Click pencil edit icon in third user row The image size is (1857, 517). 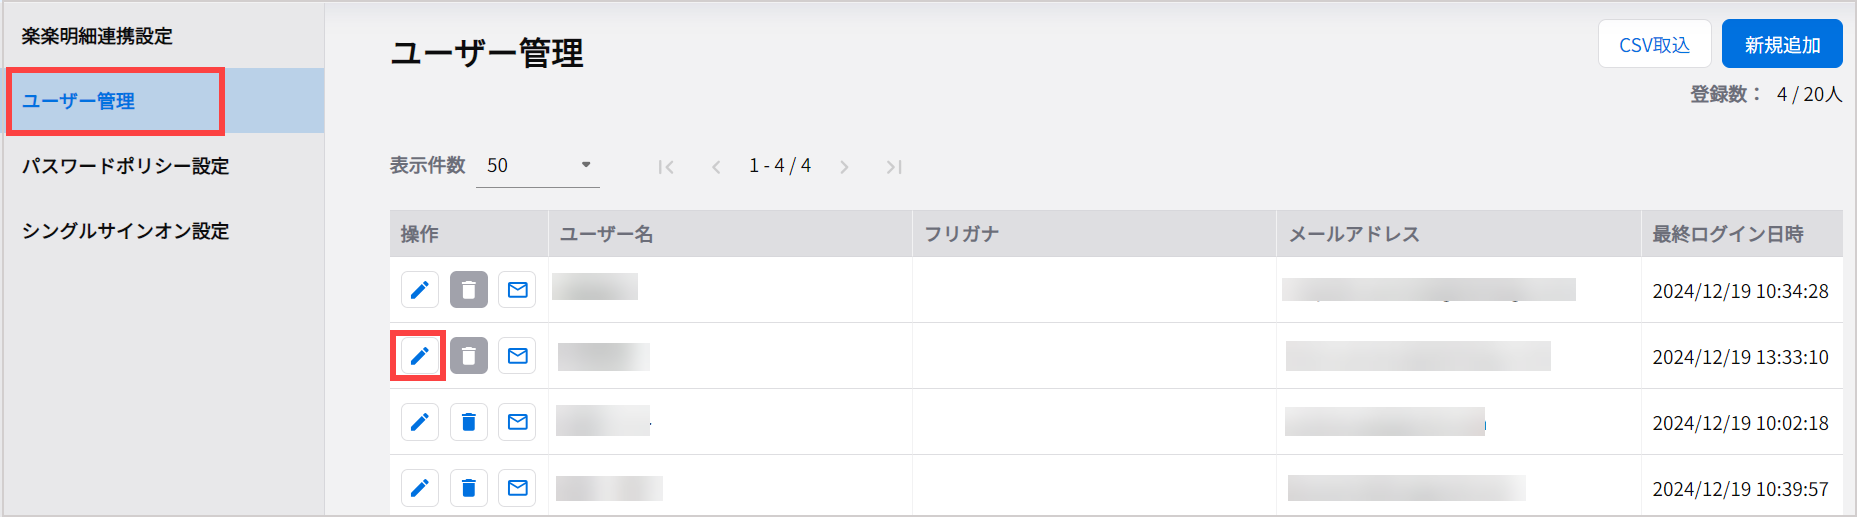tap(420, 422)
